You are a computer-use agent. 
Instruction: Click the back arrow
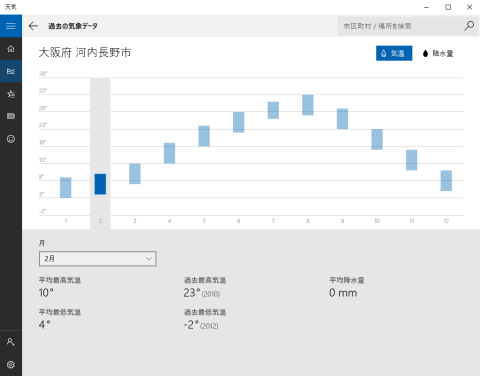(x=33, y=26)
